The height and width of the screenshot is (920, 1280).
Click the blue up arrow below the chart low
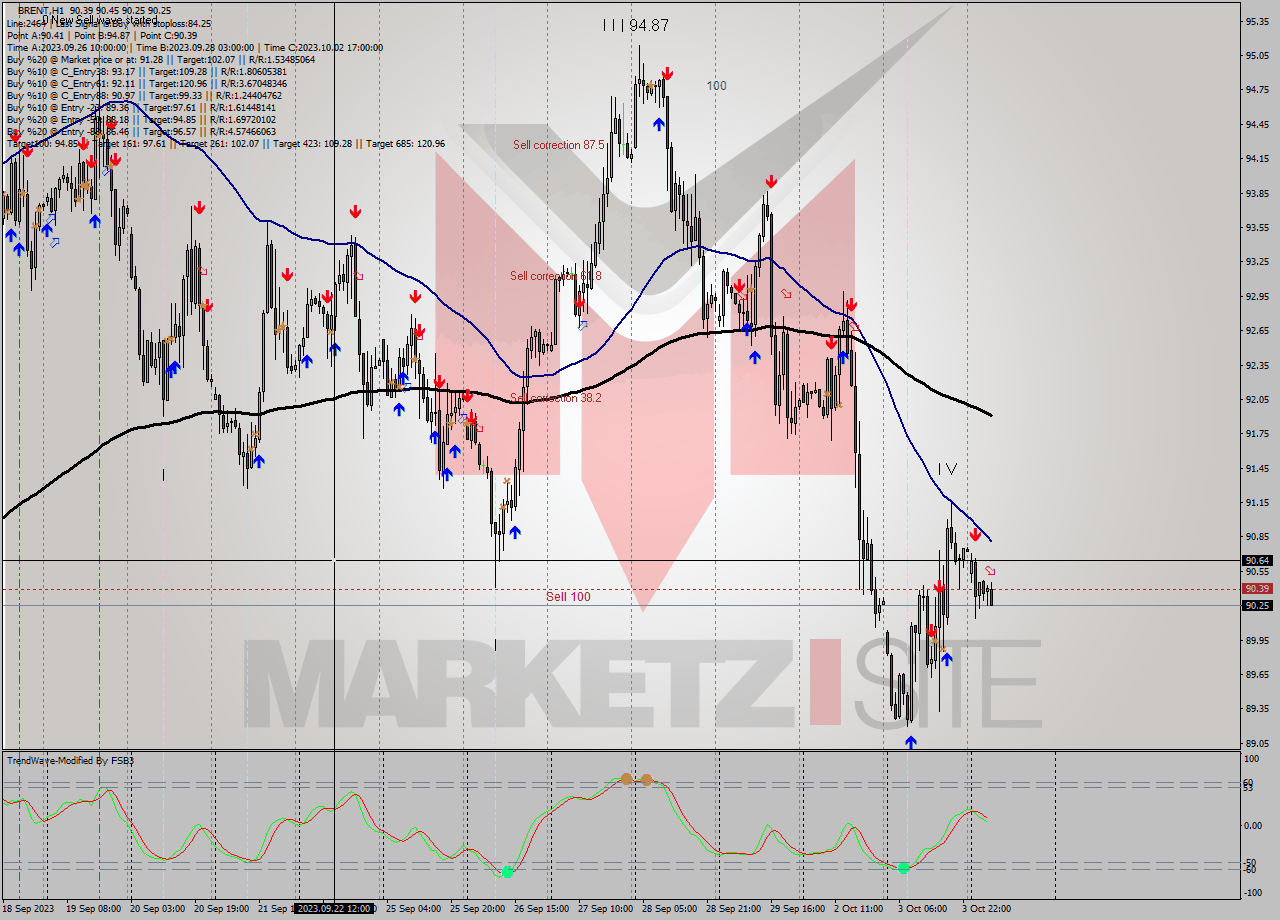[x=910, y=742]
